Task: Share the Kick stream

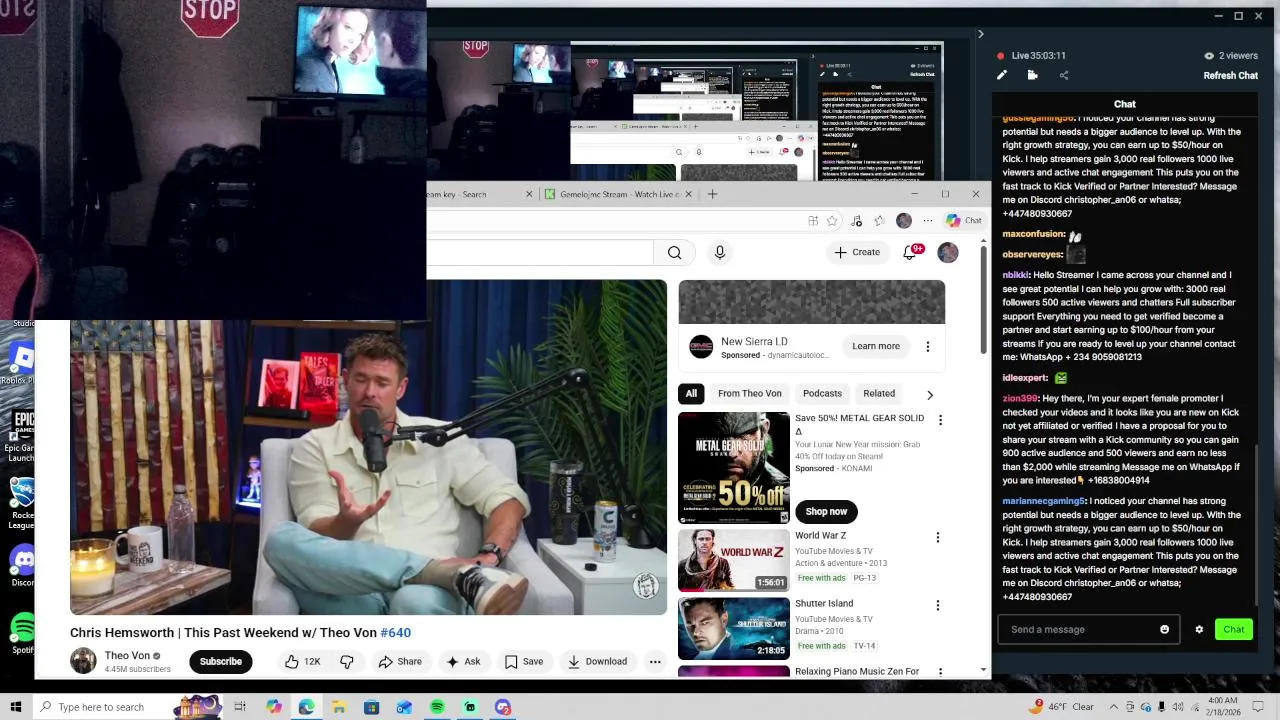Action: pos(1063,75)
